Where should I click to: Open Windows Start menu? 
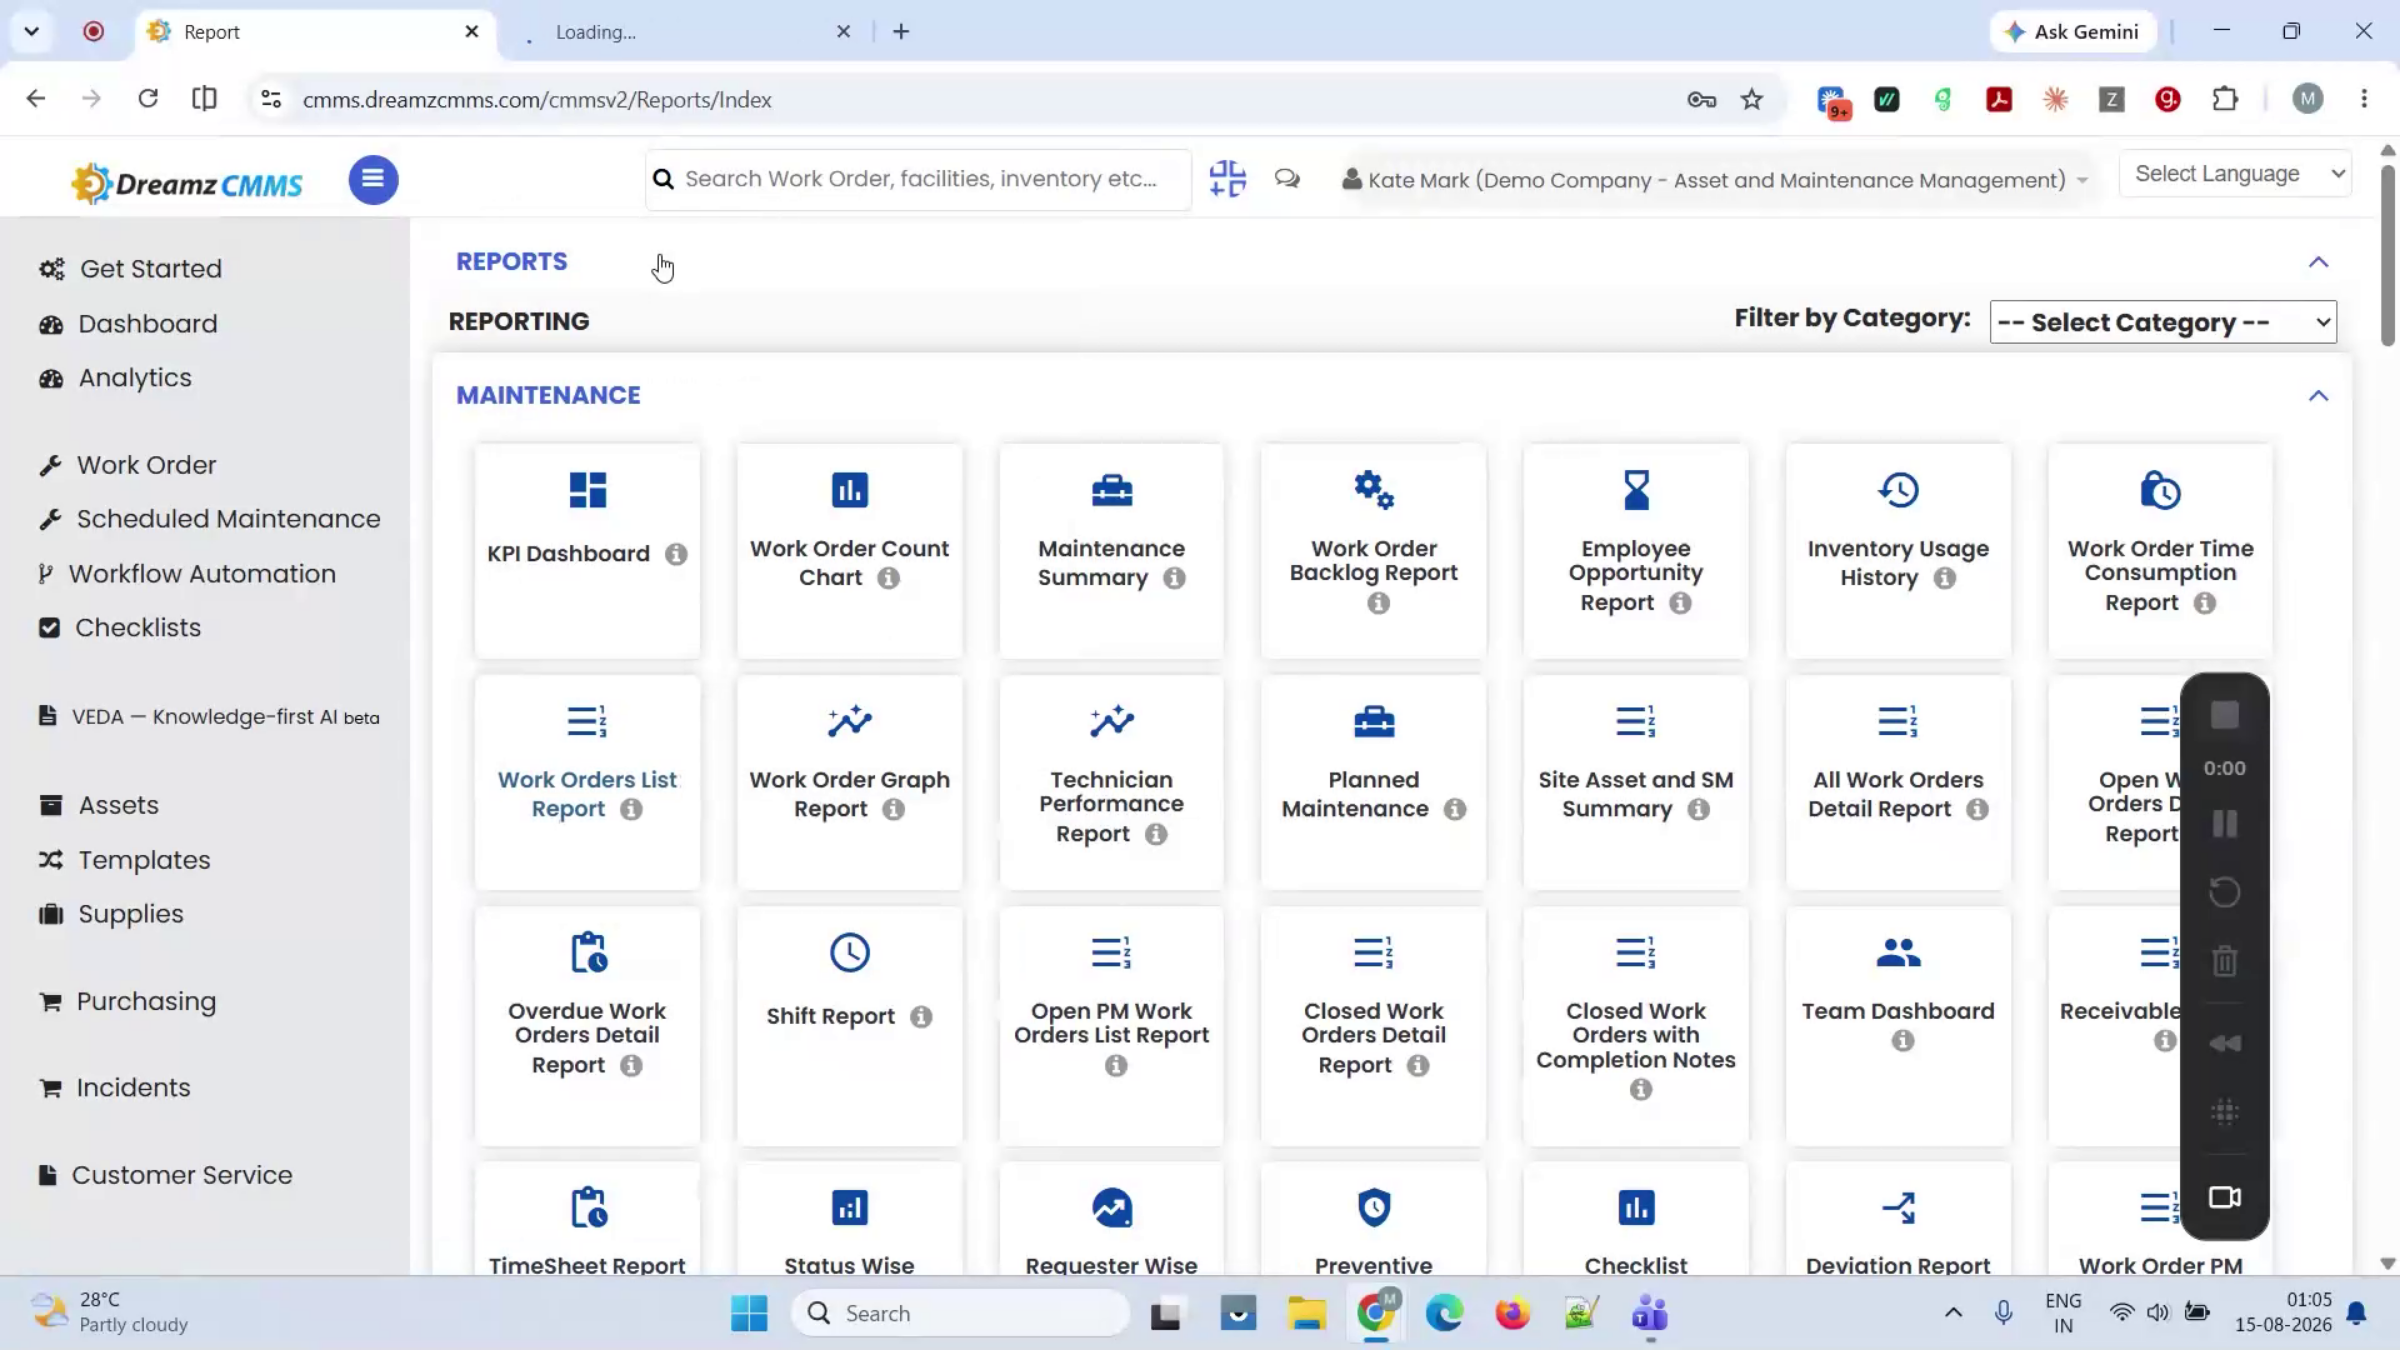tap(749, 1313)
